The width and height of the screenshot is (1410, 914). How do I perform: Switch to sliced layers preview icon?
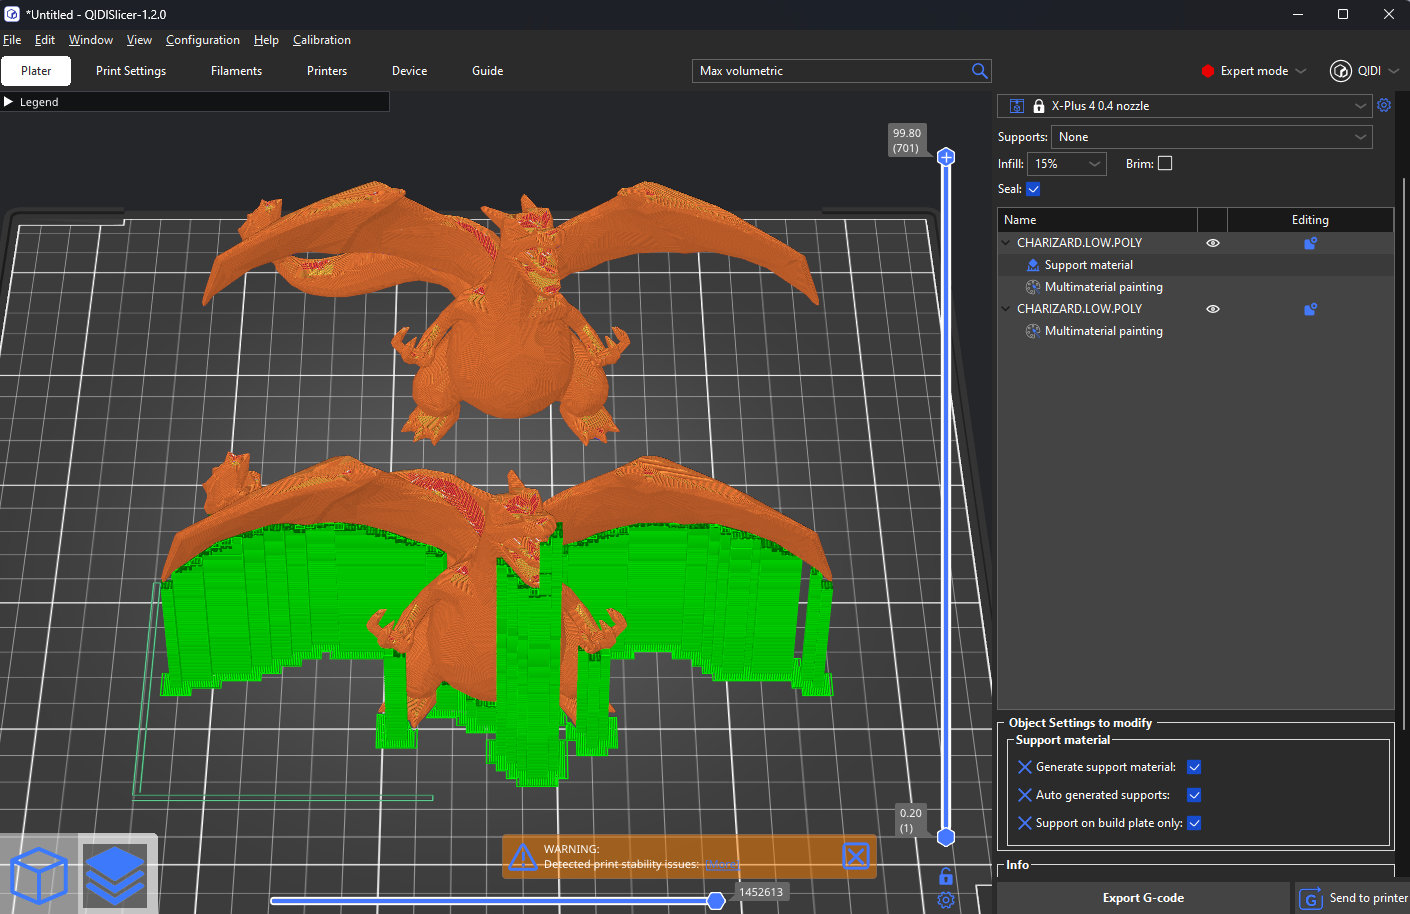116,875
